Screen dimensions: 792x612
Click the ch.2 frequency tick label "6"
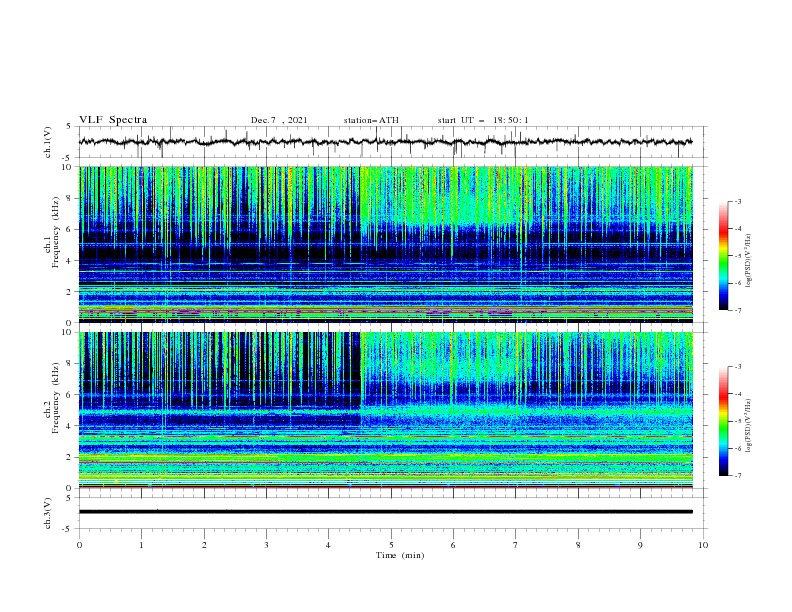coord(69,395)
